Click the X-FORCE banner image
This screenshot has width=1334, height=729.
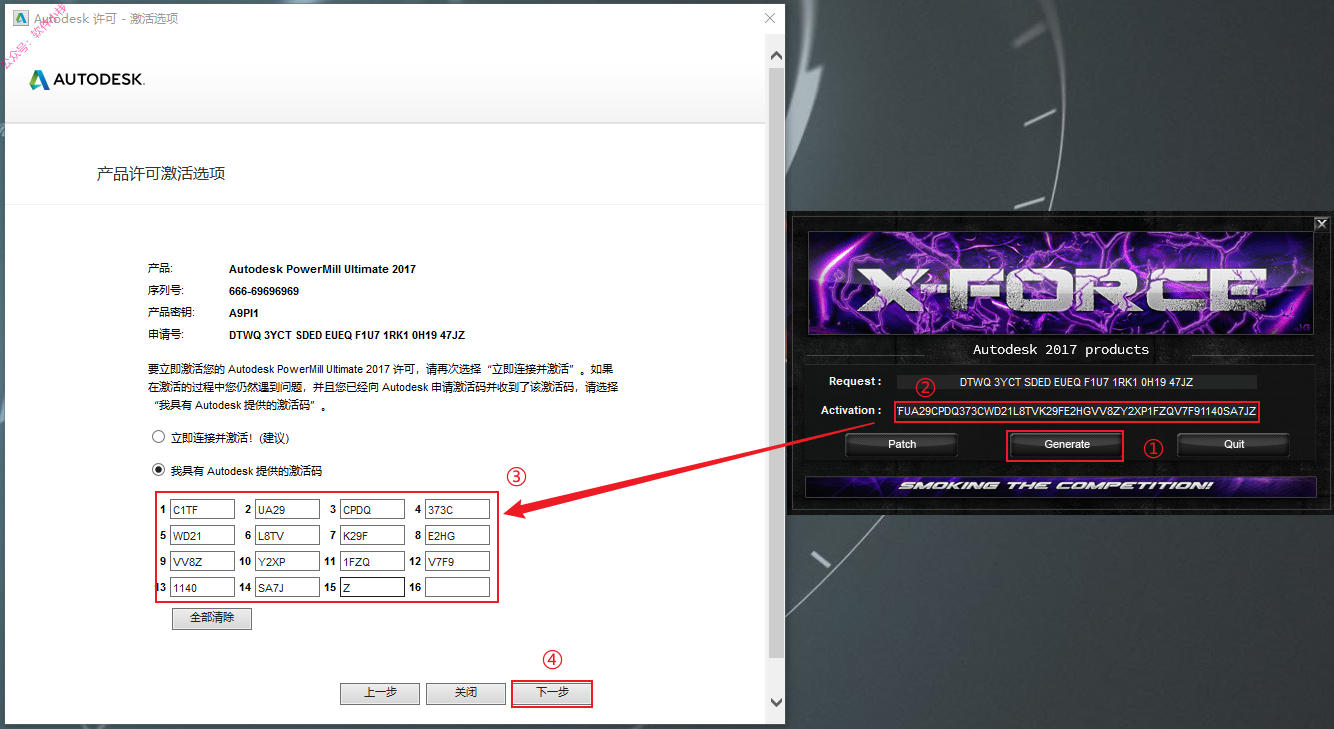pyautogui.click(x=1061, y=285)
